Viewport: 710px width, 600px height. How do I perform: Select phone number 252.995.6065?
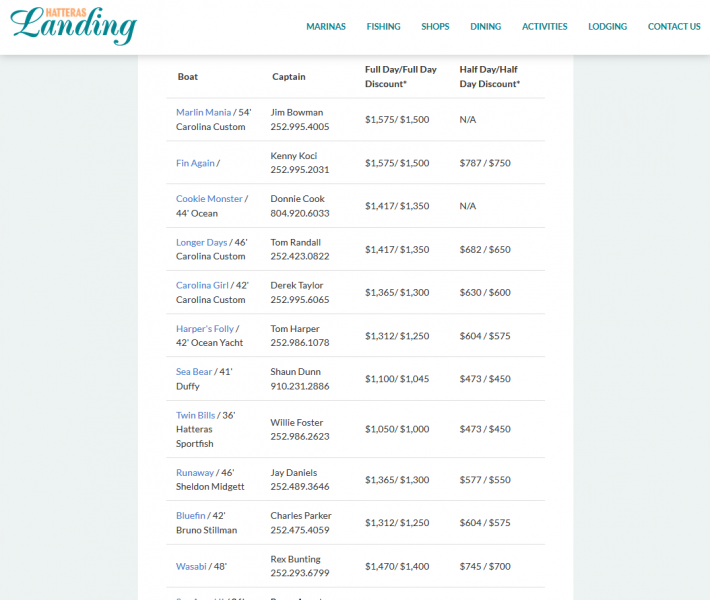300,300
